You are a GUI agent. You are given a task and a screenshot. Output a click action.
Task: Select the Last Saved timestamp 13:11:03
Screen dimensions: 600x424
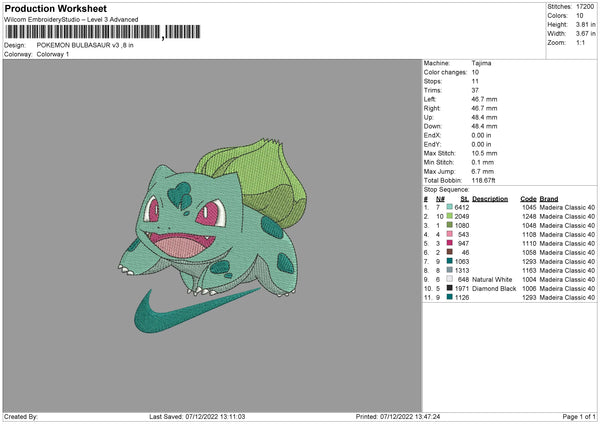coord(232,416)
